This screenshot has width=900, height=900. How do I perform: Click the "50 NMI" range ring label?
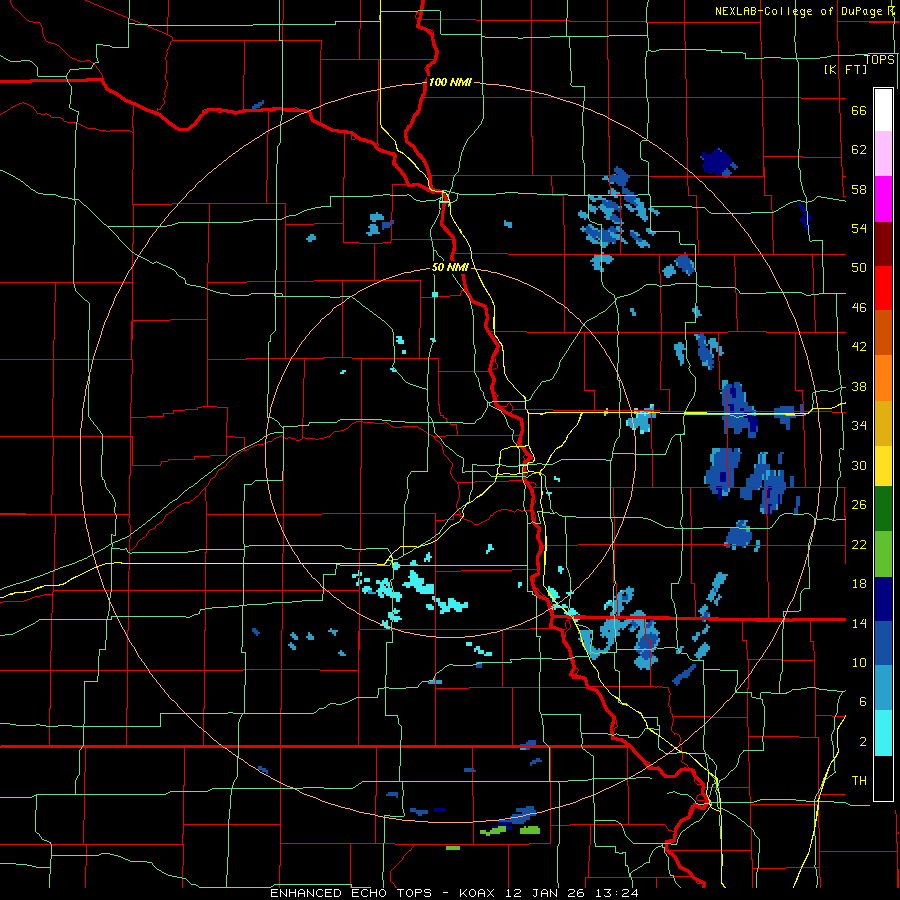click(450, 267)
